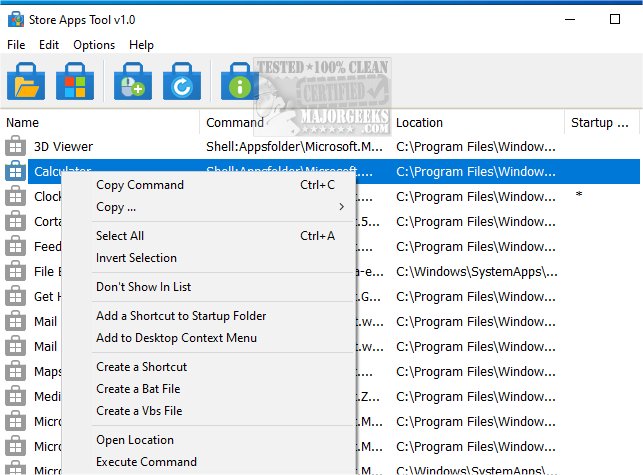Open the File menu
The width and height of the screenshot is (643, 475).
(x=16, y=45)
